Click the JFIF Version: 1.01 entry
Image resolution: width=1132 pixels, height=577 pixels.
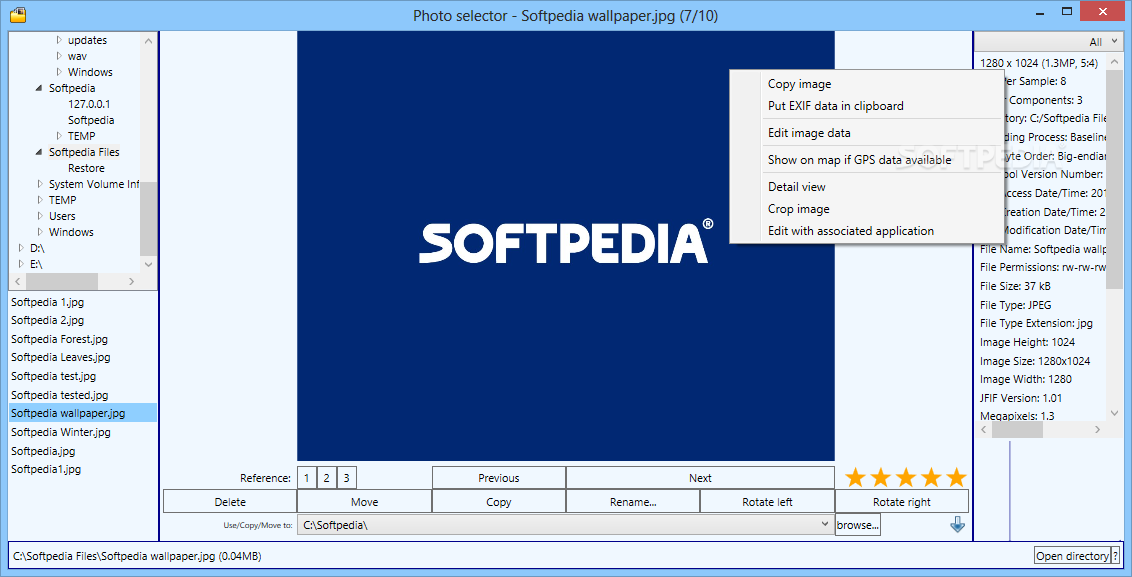pos(1020,398)
